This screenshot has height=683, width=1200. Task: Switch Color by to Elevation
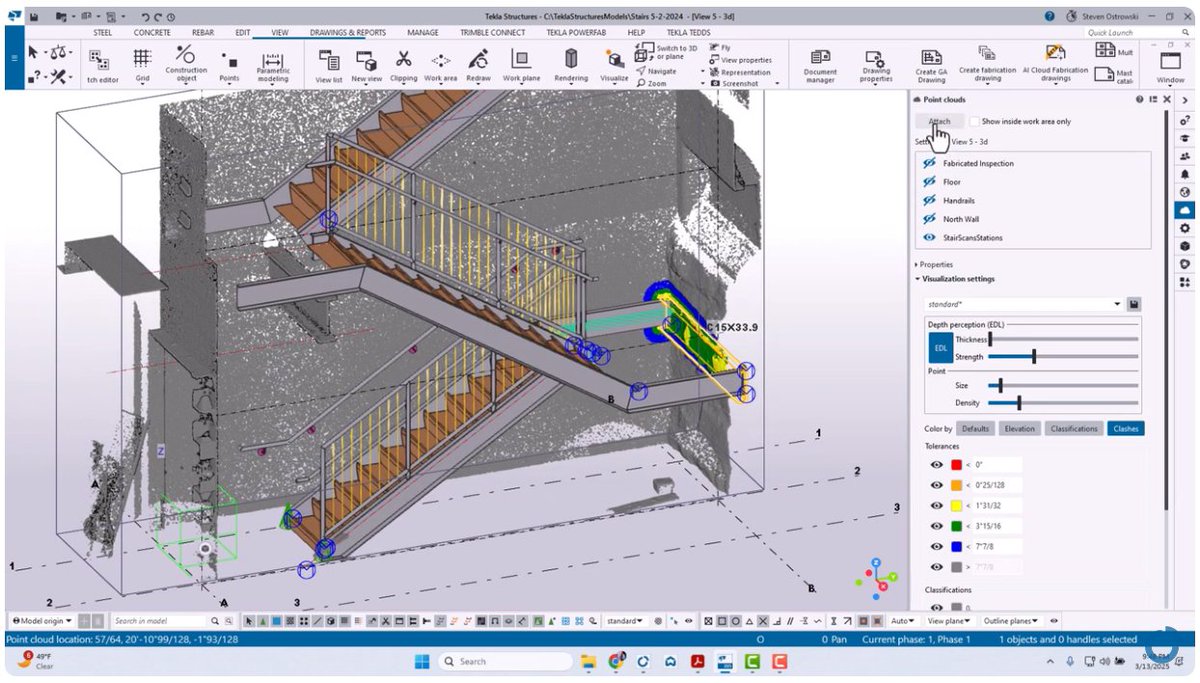[1019, 428]
